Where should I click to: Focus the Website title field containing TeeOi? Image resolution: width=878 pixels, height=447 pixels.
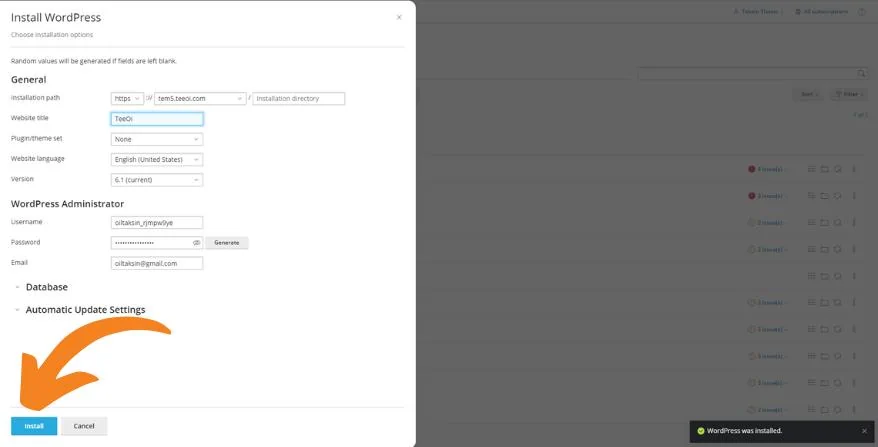[x=157, y=119]
